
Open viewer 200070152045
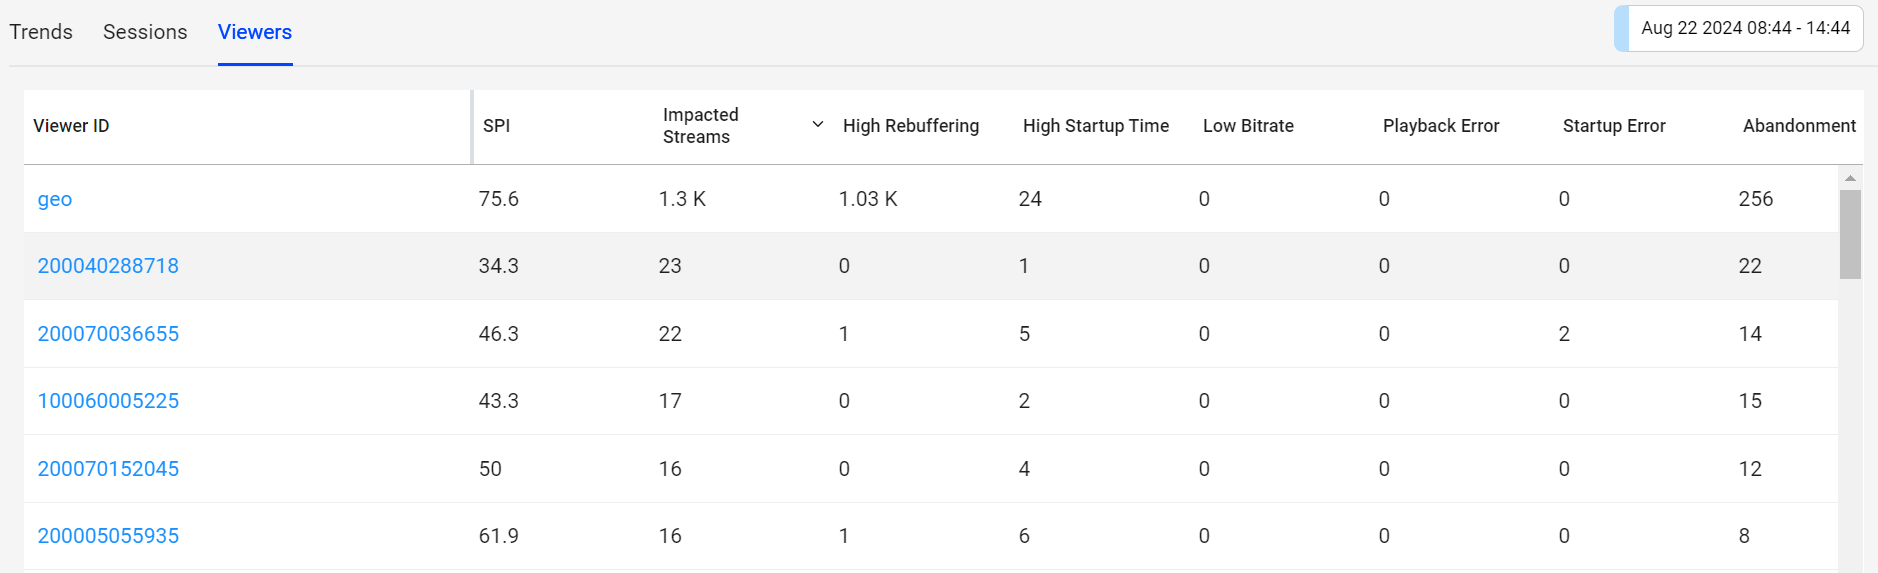click(x=108, y=469)
